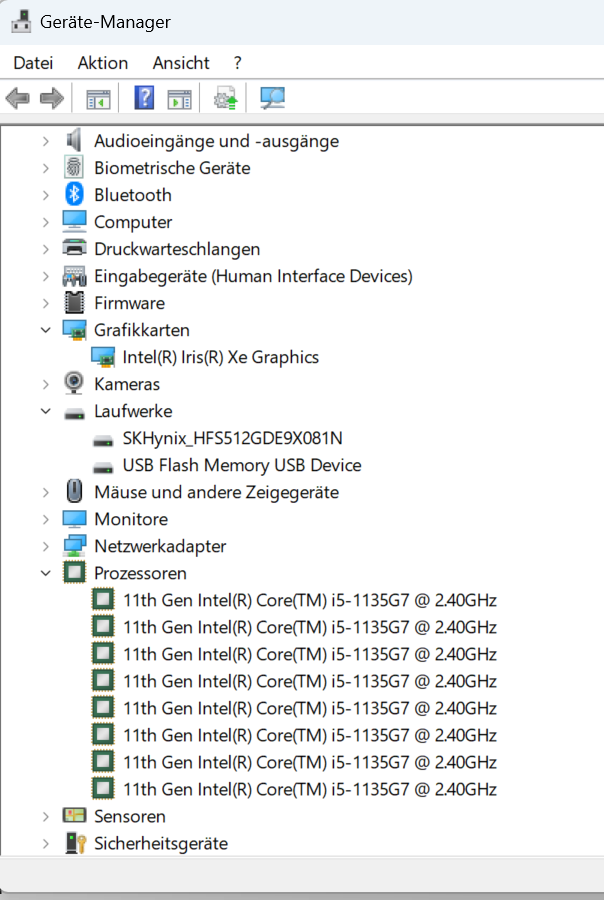Expand the Bluetooth category
The width and height of the screenshot is (604, 900).
click(x=46, y=195)
